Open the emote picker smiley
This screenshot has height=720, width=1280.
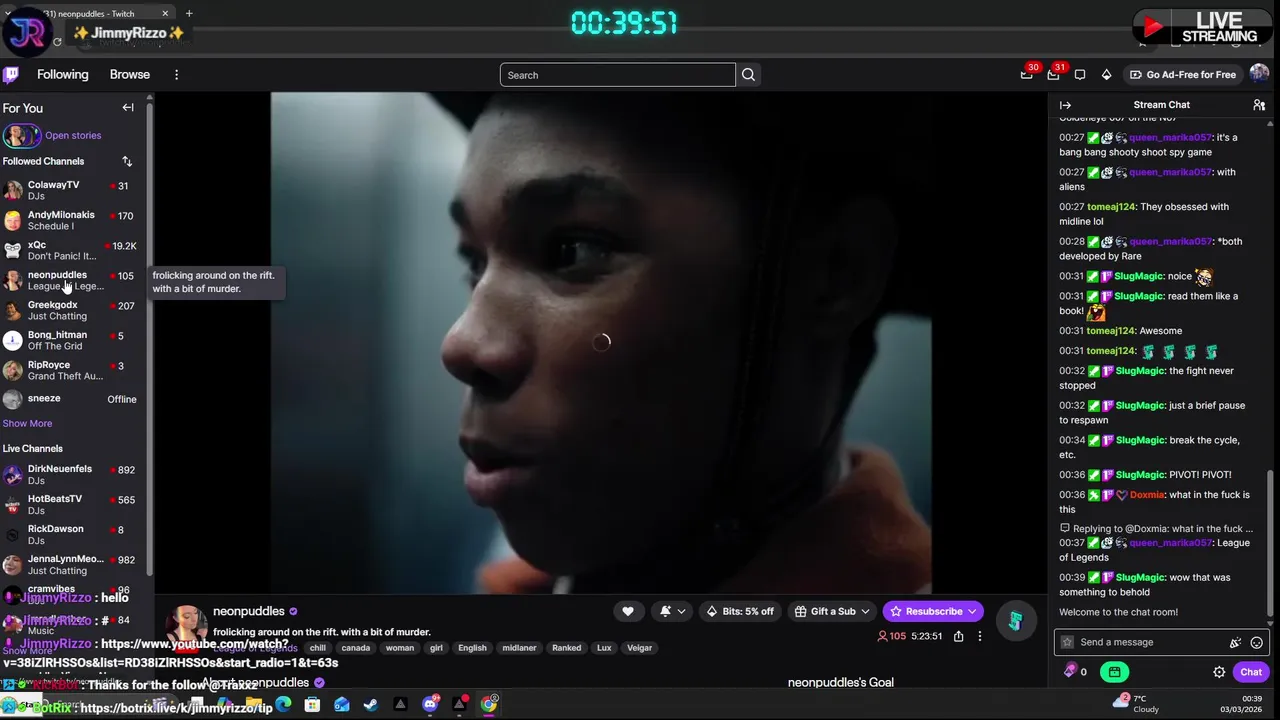[x=1257, y=643]
